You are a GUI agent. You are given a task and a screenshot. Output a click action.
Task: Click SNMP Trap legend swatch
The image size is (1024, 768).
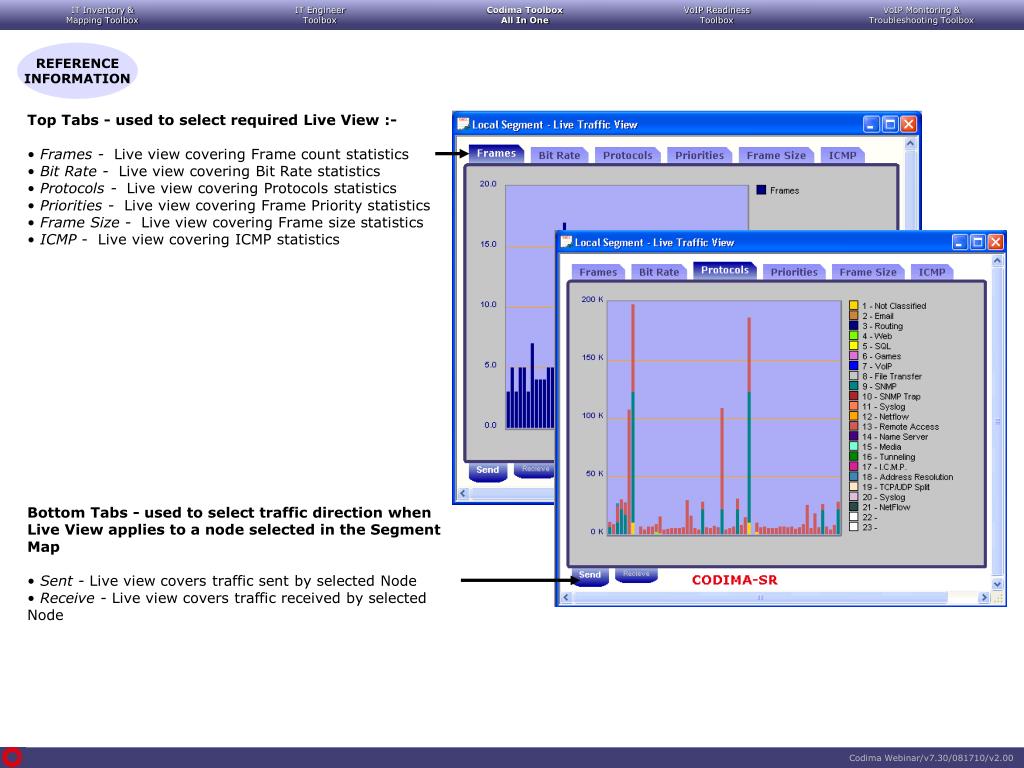854,396
